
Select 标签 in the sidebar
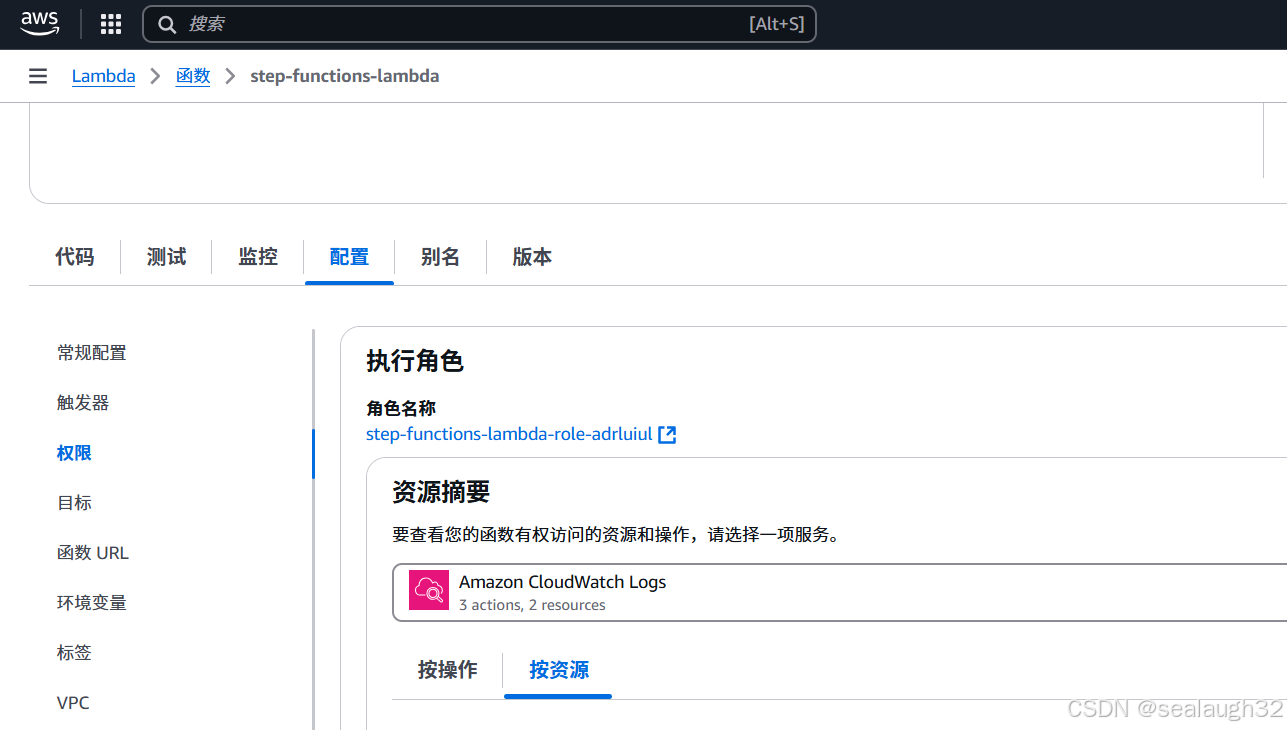(x=74, y=653)
